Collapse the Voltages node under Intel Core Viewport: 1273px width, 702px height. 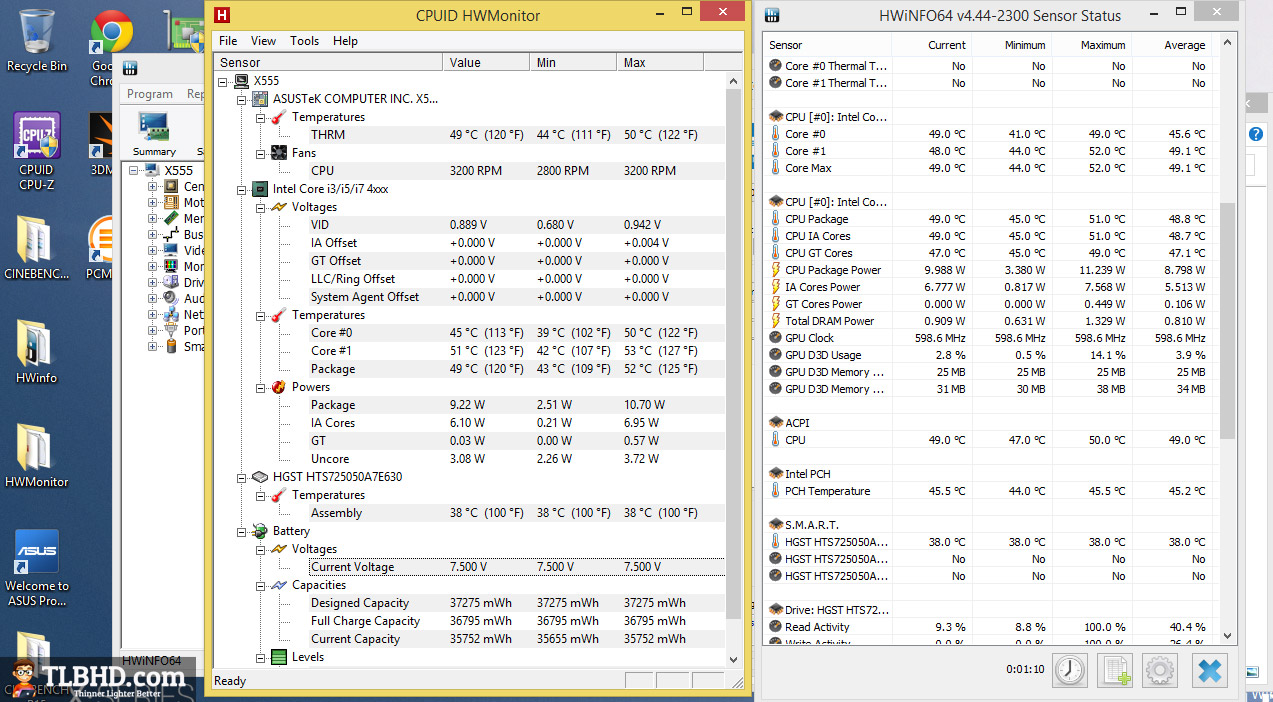click(x=259, y=207)
